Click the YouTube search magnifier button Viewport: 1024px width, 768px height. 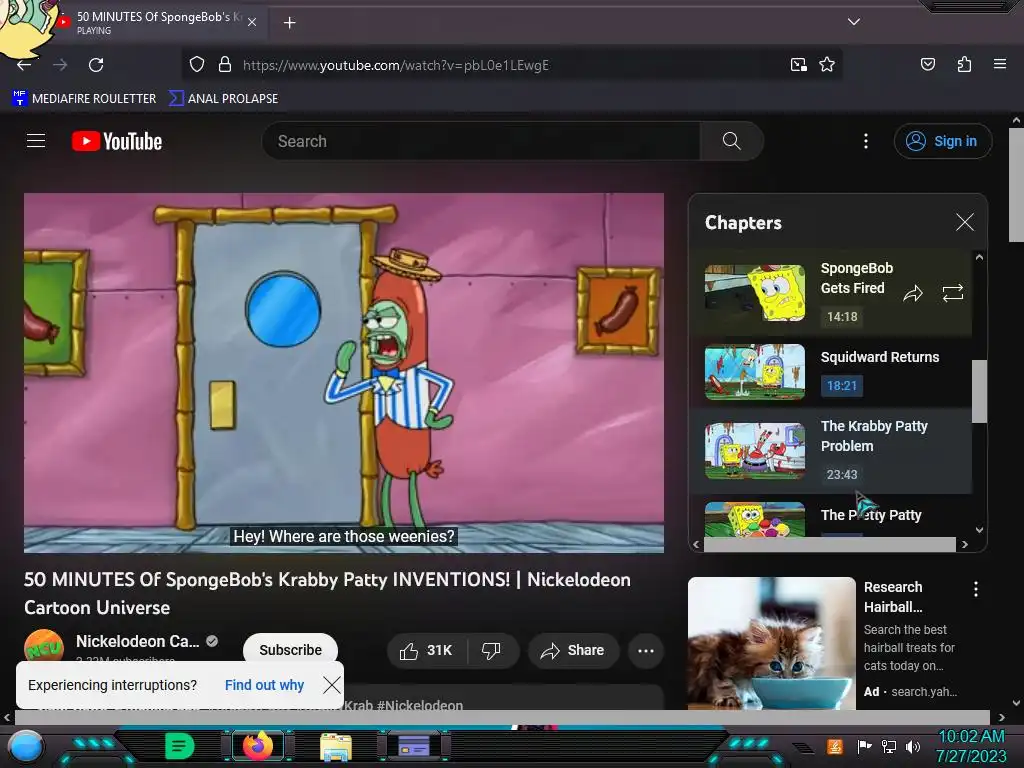[x=731, y=141]
